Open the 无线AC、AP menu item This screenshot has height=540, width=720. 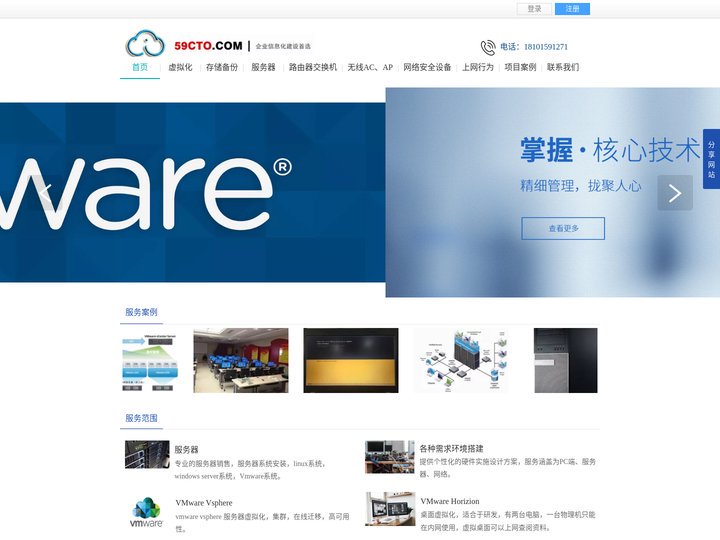point(370,68)
